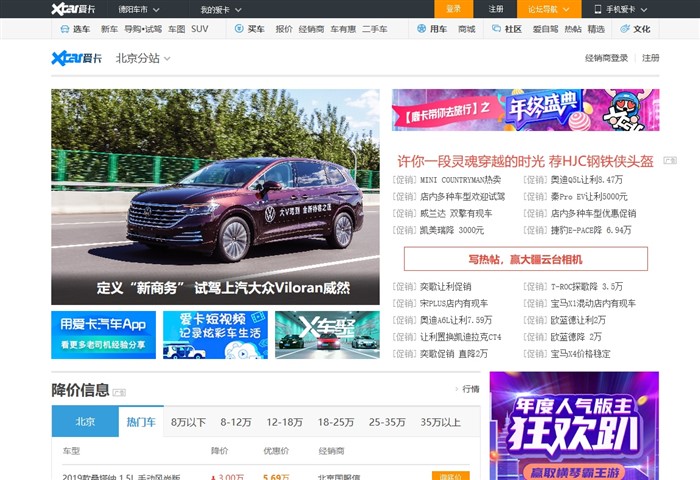Click the 文化 section icon
The image size is (700, 480).
(x=625, y=29)
